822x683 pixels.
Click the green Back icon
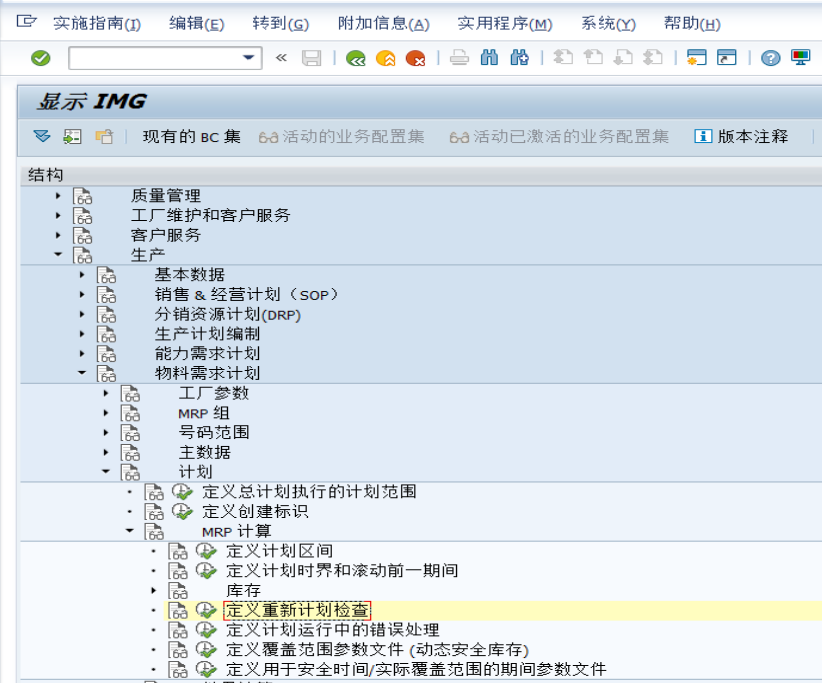tap(356, 58)
